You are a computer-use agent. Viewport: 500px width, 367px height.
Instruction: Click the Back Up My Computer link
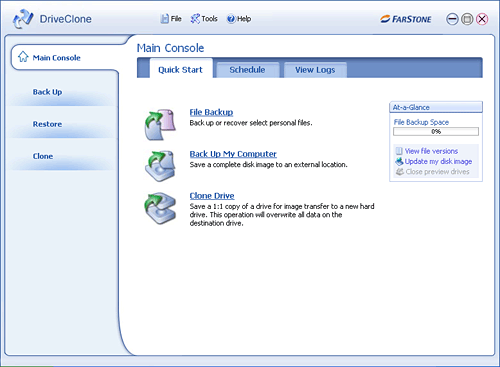[233, 154]
